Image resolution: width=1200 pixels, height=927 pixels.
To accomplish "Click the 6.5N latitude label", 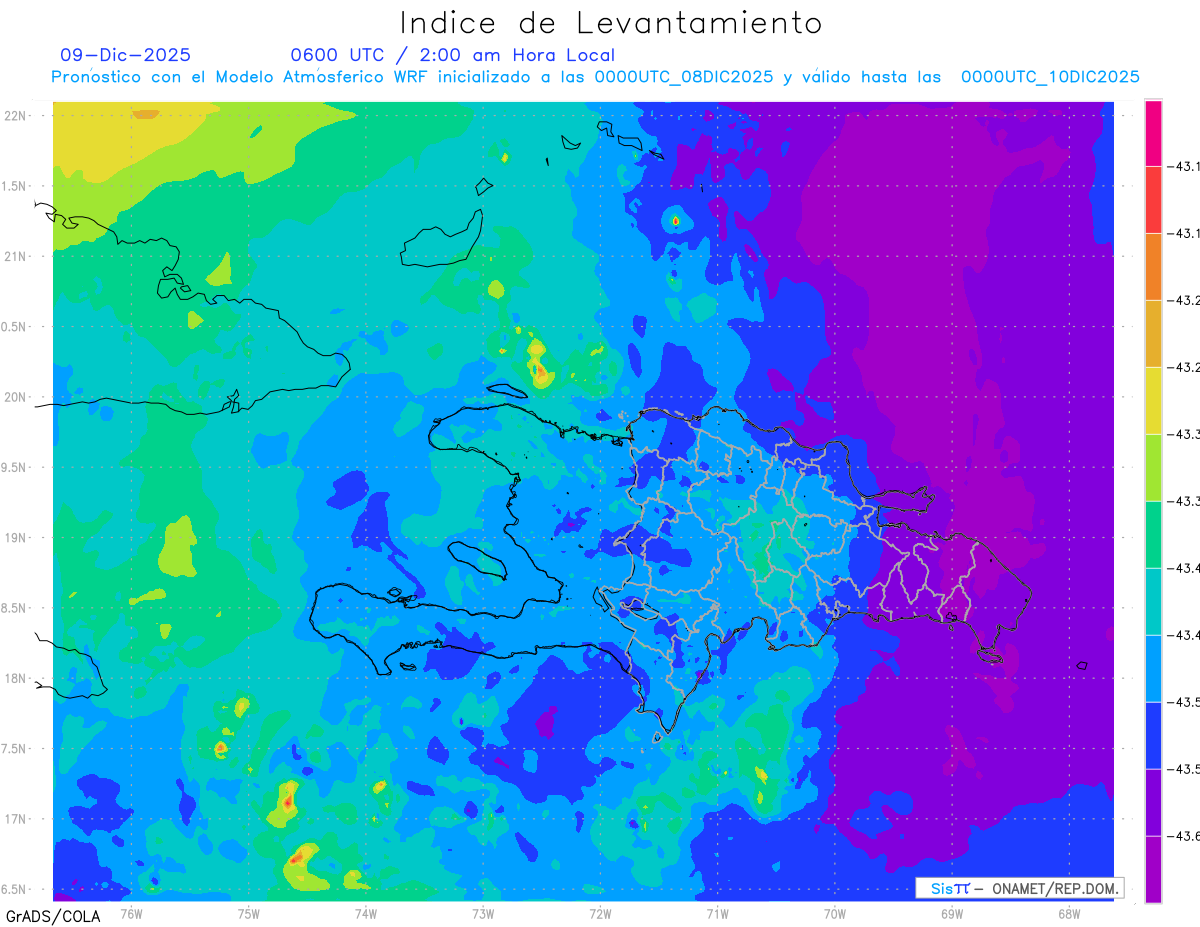I will (15, 889).
